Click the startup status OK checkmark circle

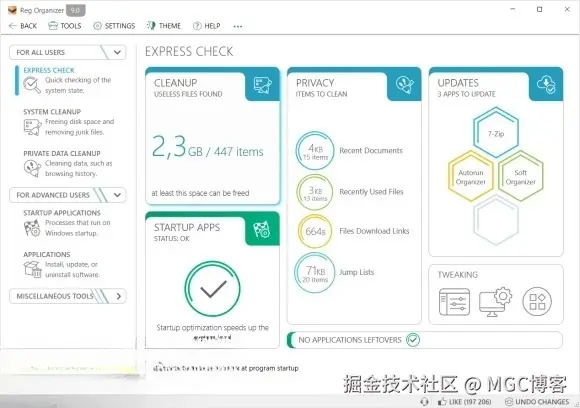212,289
